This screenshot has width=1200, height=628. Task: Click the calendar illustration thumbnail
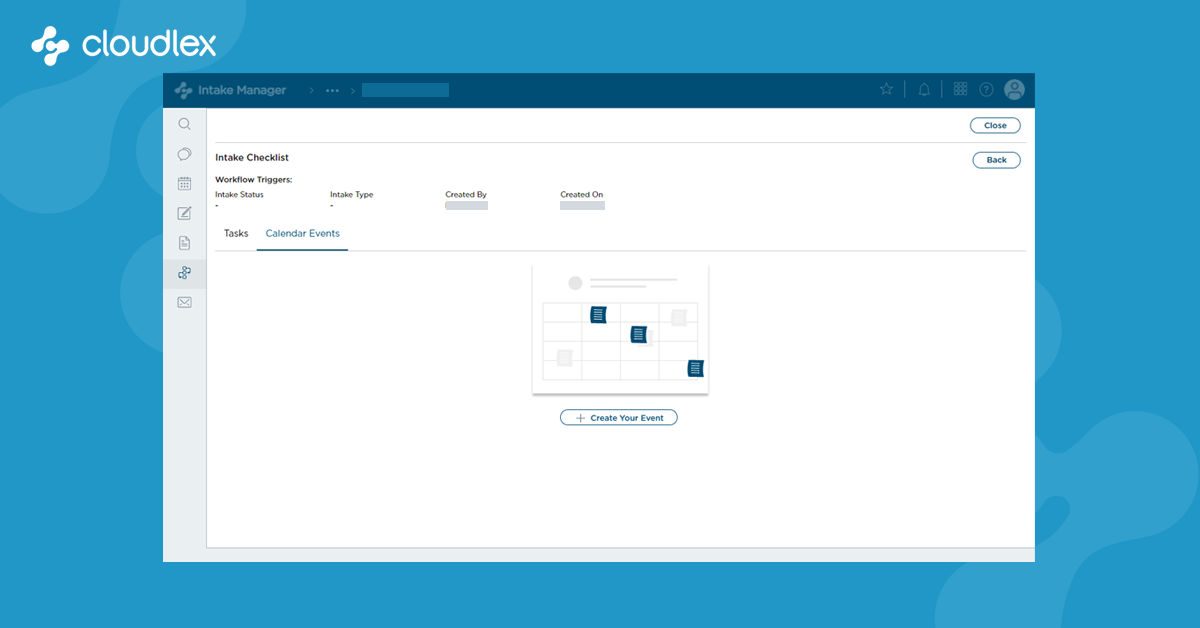620,329
